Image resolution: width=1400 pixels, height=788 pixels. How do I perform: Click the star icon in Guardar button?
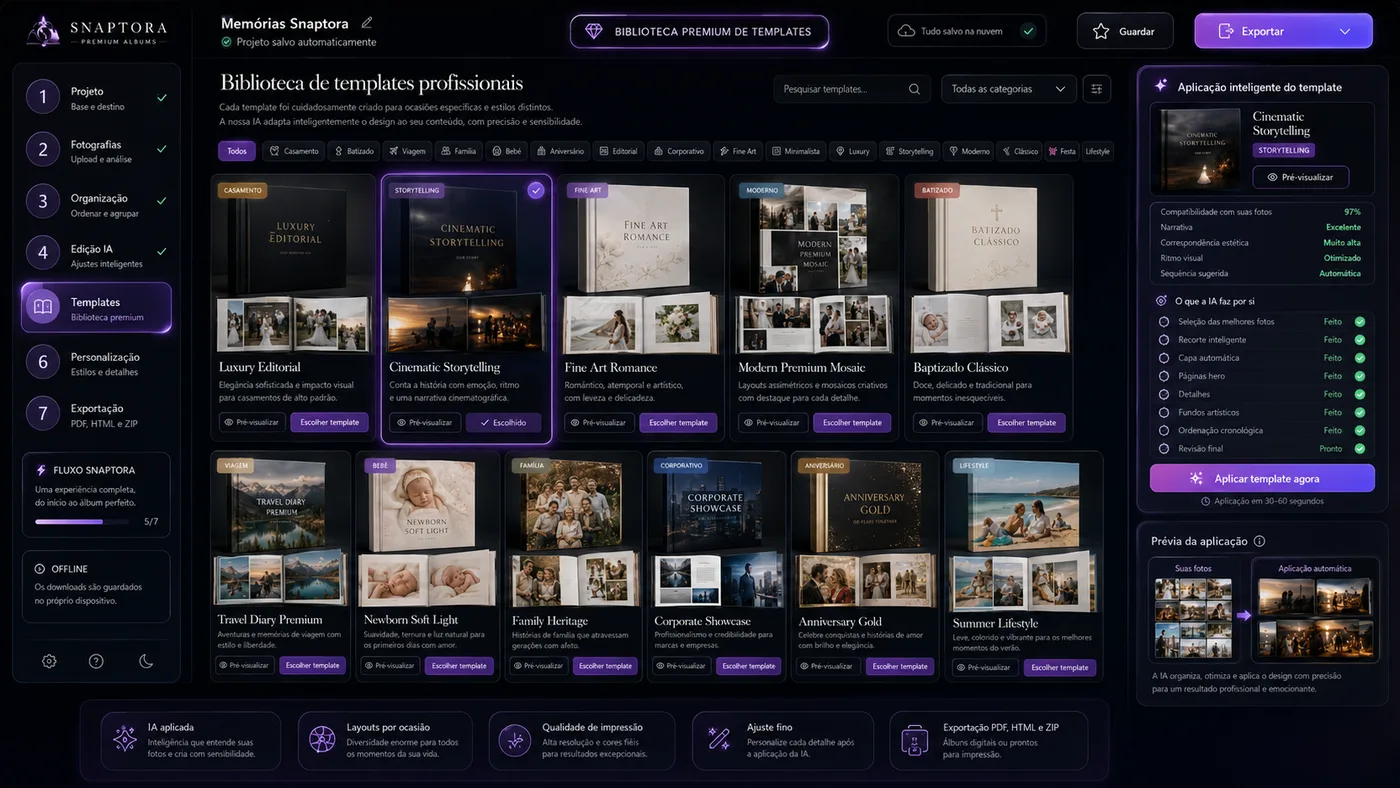pyautogui.click(x=1101, y=32)
